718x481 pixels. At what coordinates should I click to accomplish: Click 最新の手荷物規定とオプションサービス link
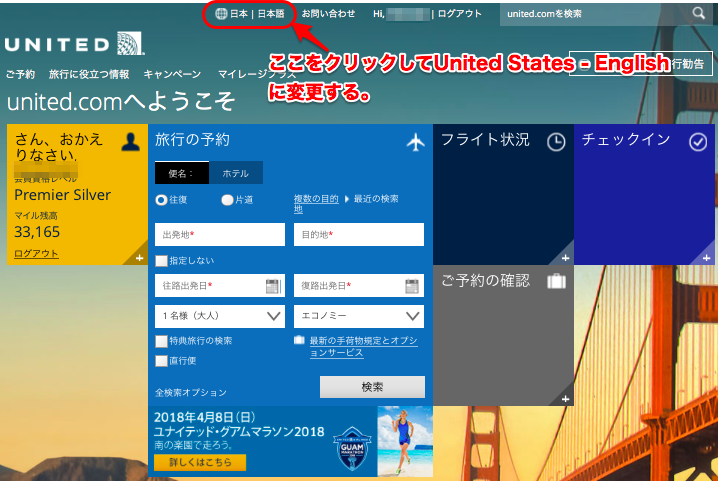tap(364, 347)
